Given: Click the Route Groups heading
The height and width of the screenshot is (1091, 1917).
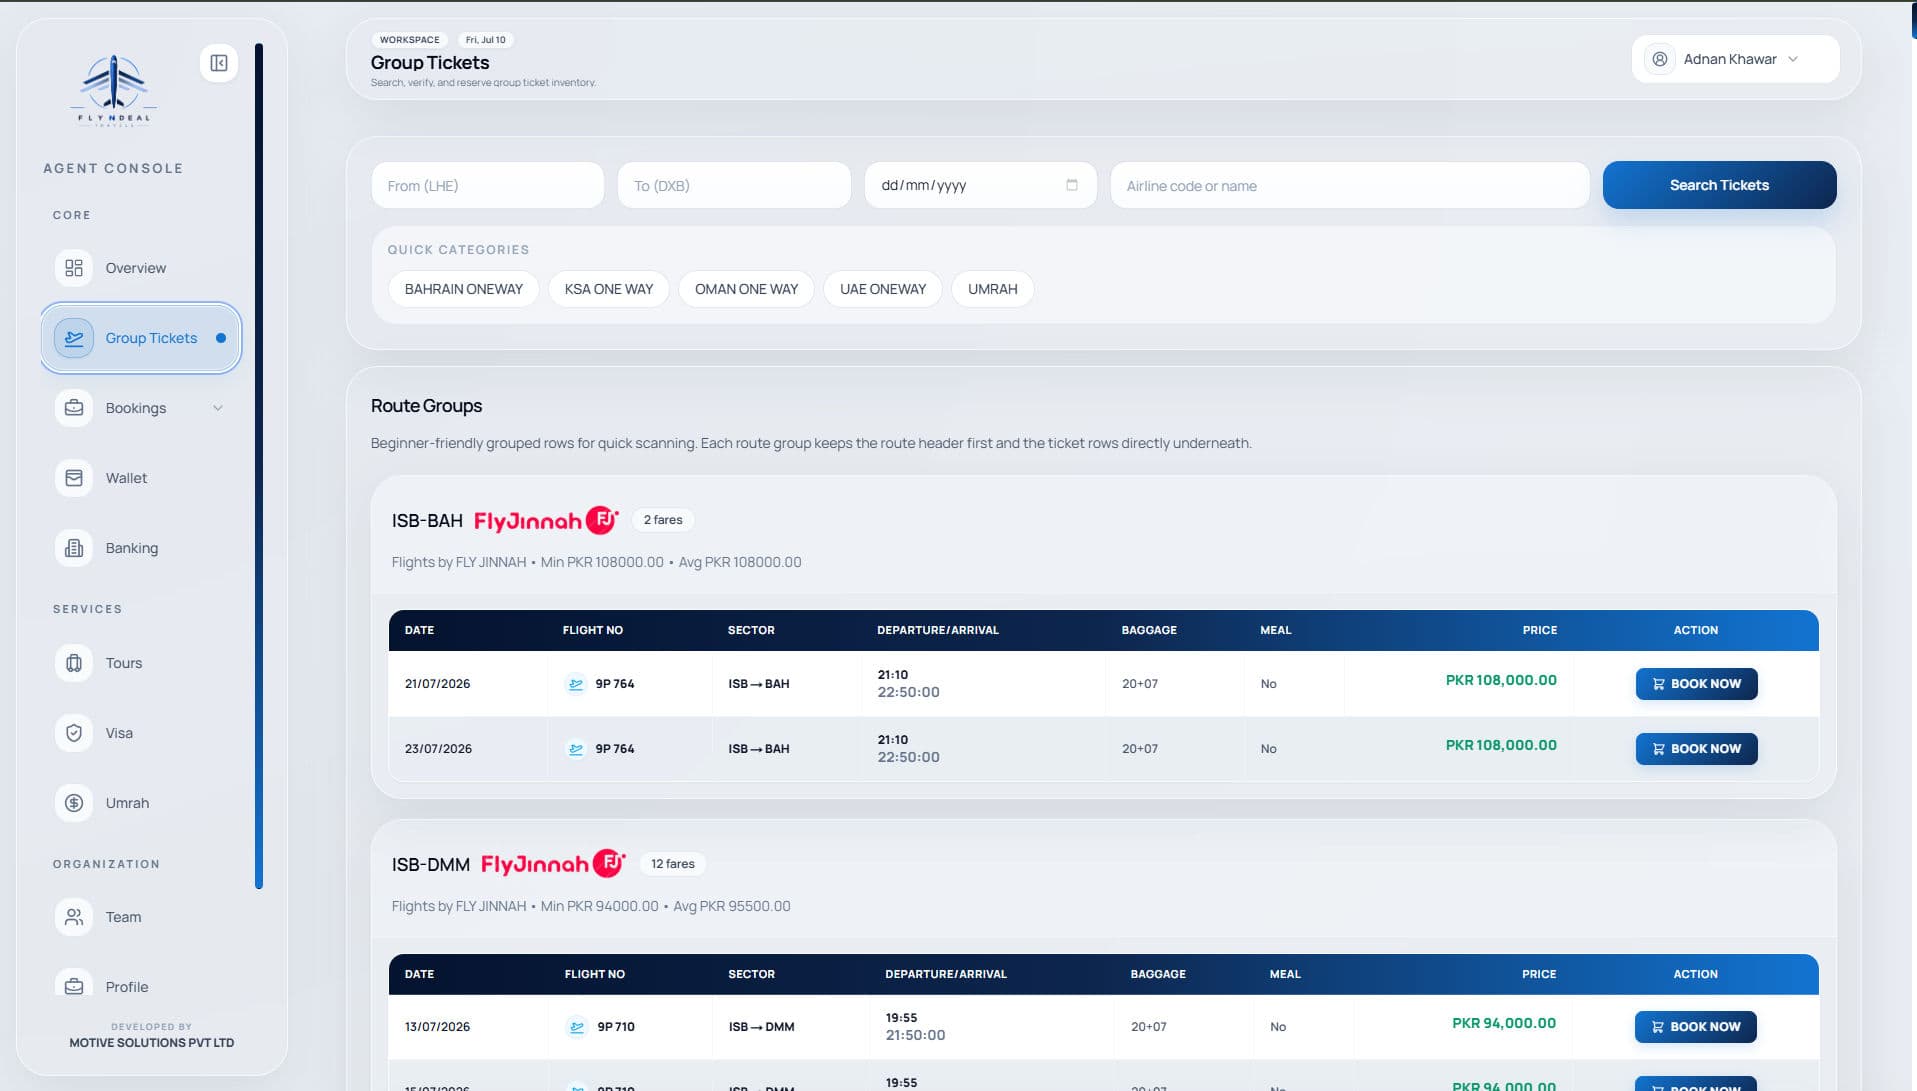Looking at the screenshot, I should (x=426, y=406).
